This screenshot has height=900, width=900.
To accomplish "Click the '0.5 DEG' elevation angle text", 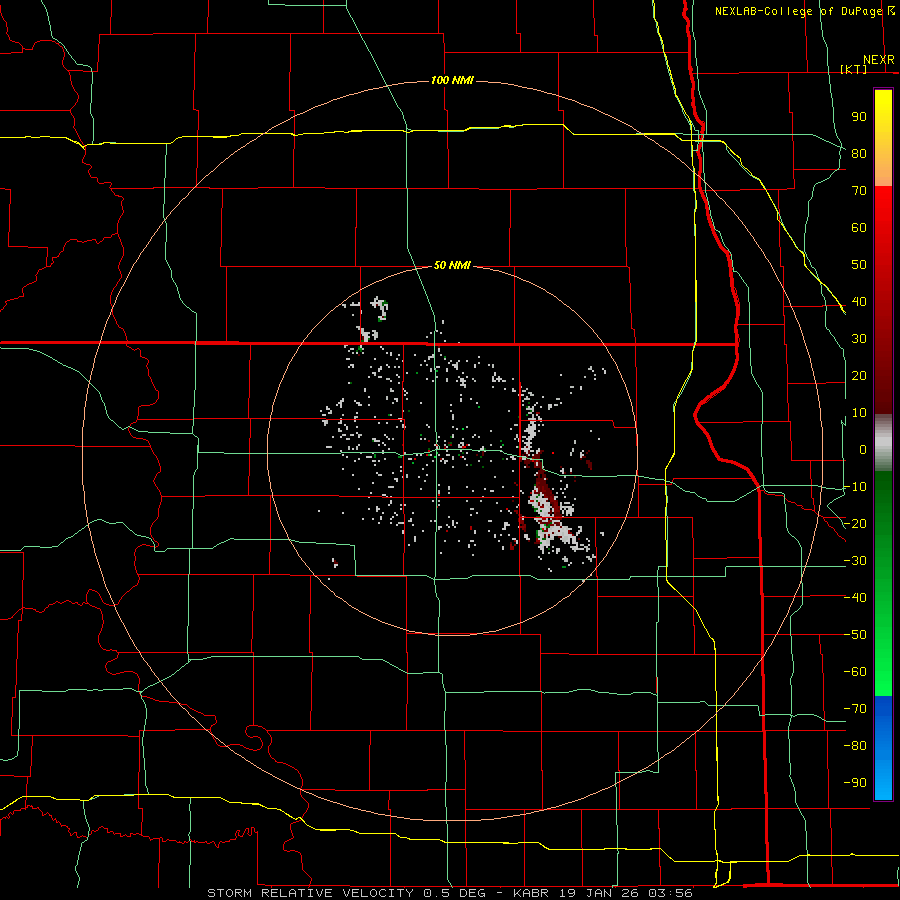I will [454, 893].
